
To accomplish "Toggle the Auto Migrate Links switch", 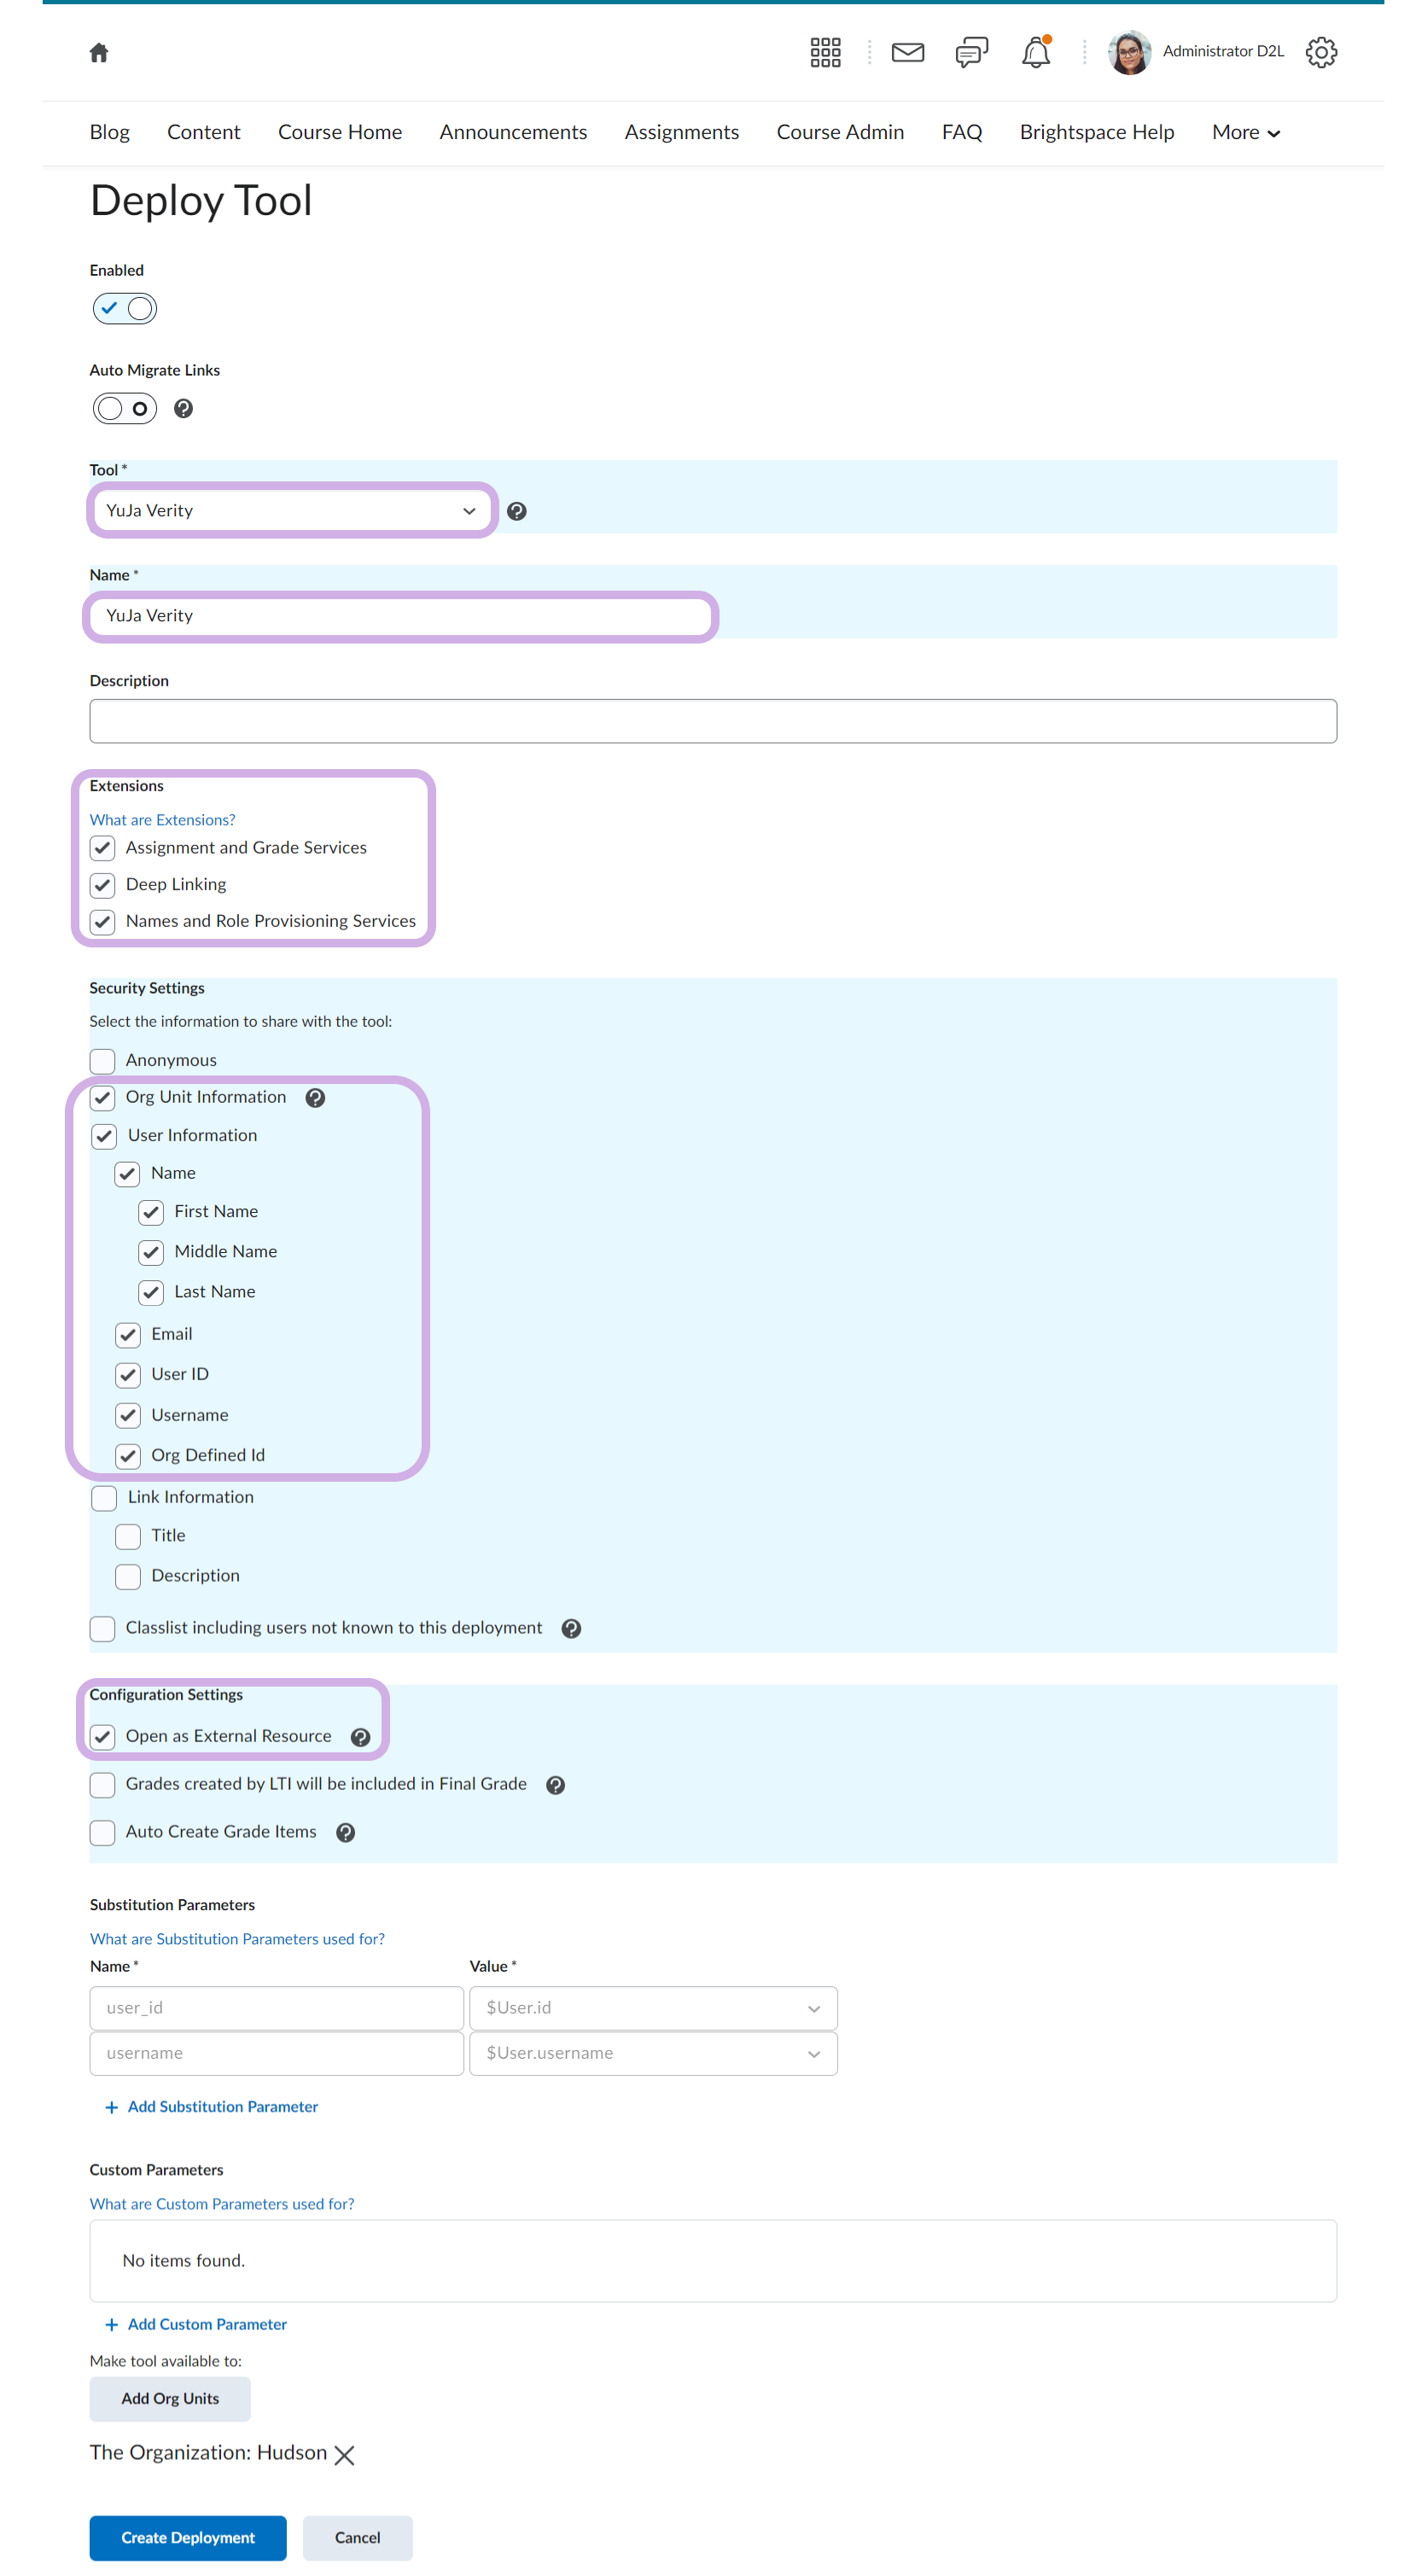I will click(124, 408).
